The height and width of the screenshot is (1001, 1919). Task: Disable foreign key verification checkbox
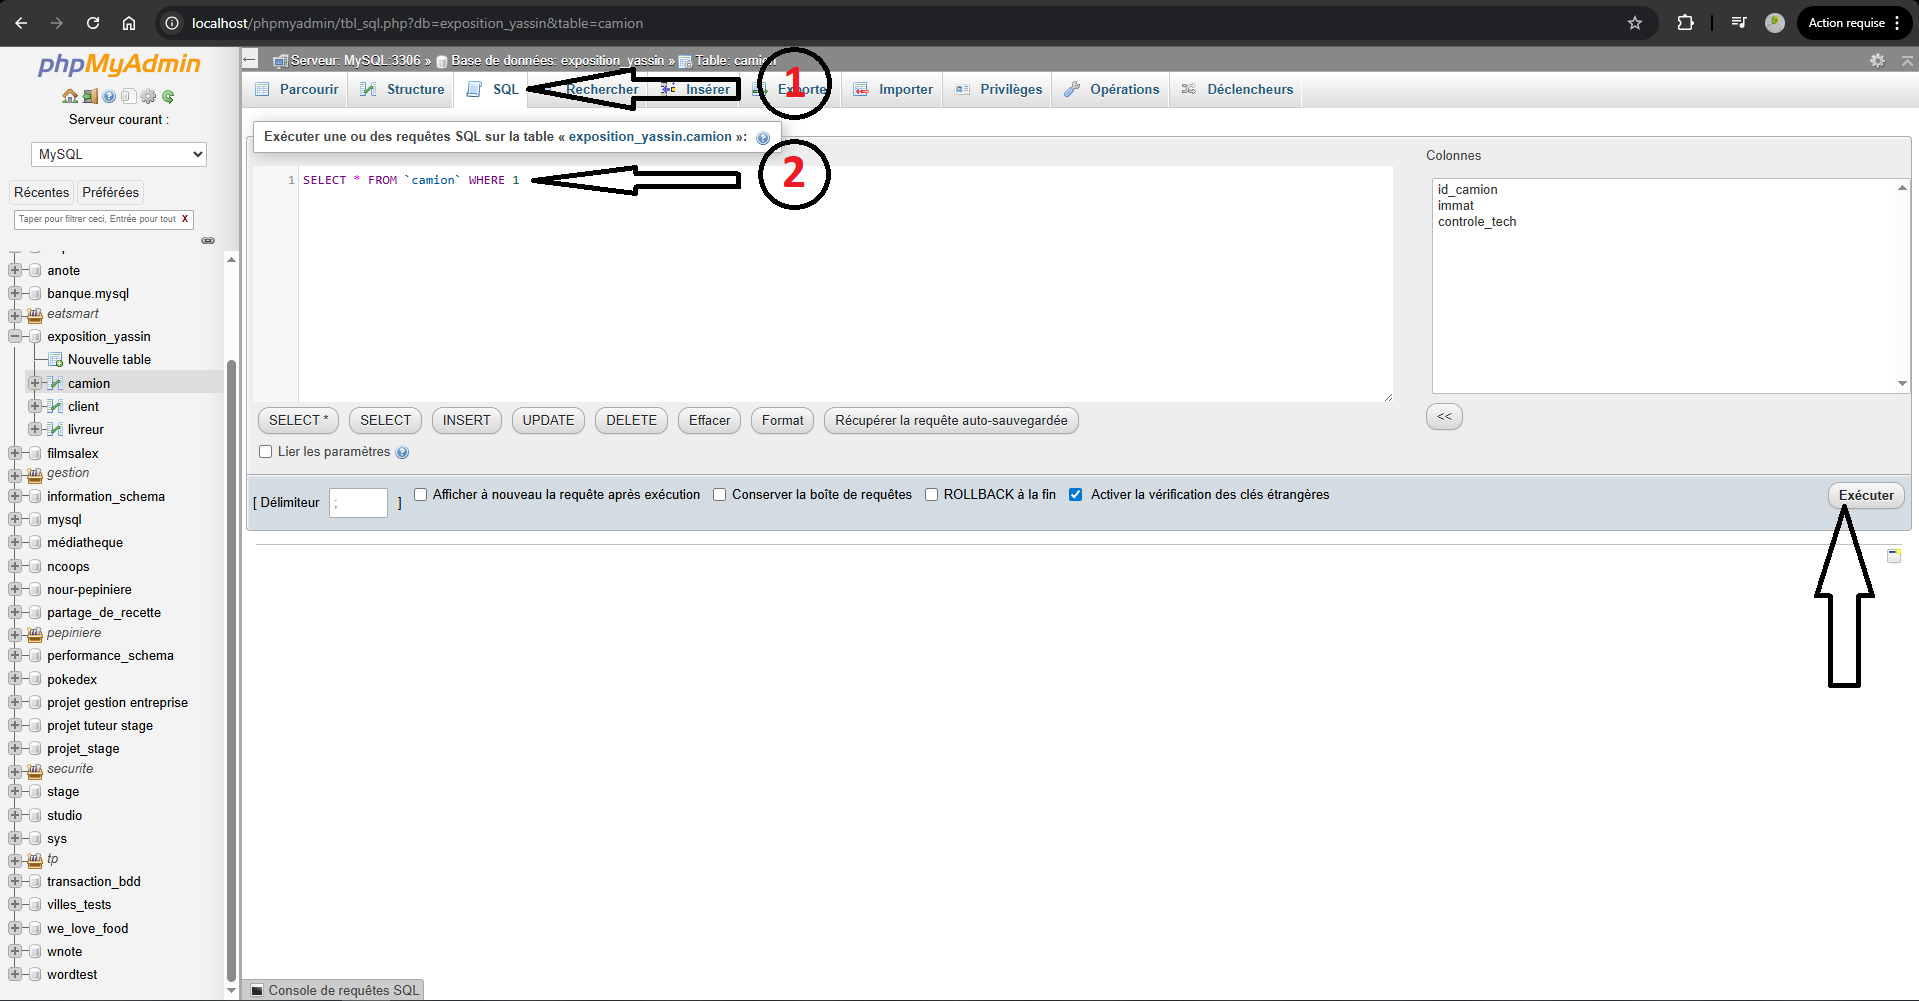pyautogui.click(x=1076, y=494)
